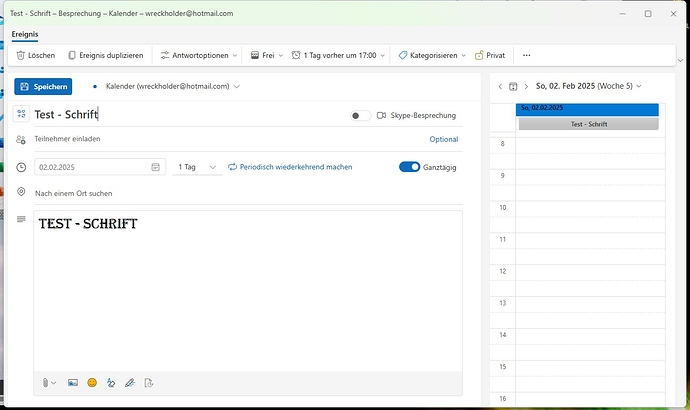Expand the ribbon with the chevron at right edge

[680, 60]
